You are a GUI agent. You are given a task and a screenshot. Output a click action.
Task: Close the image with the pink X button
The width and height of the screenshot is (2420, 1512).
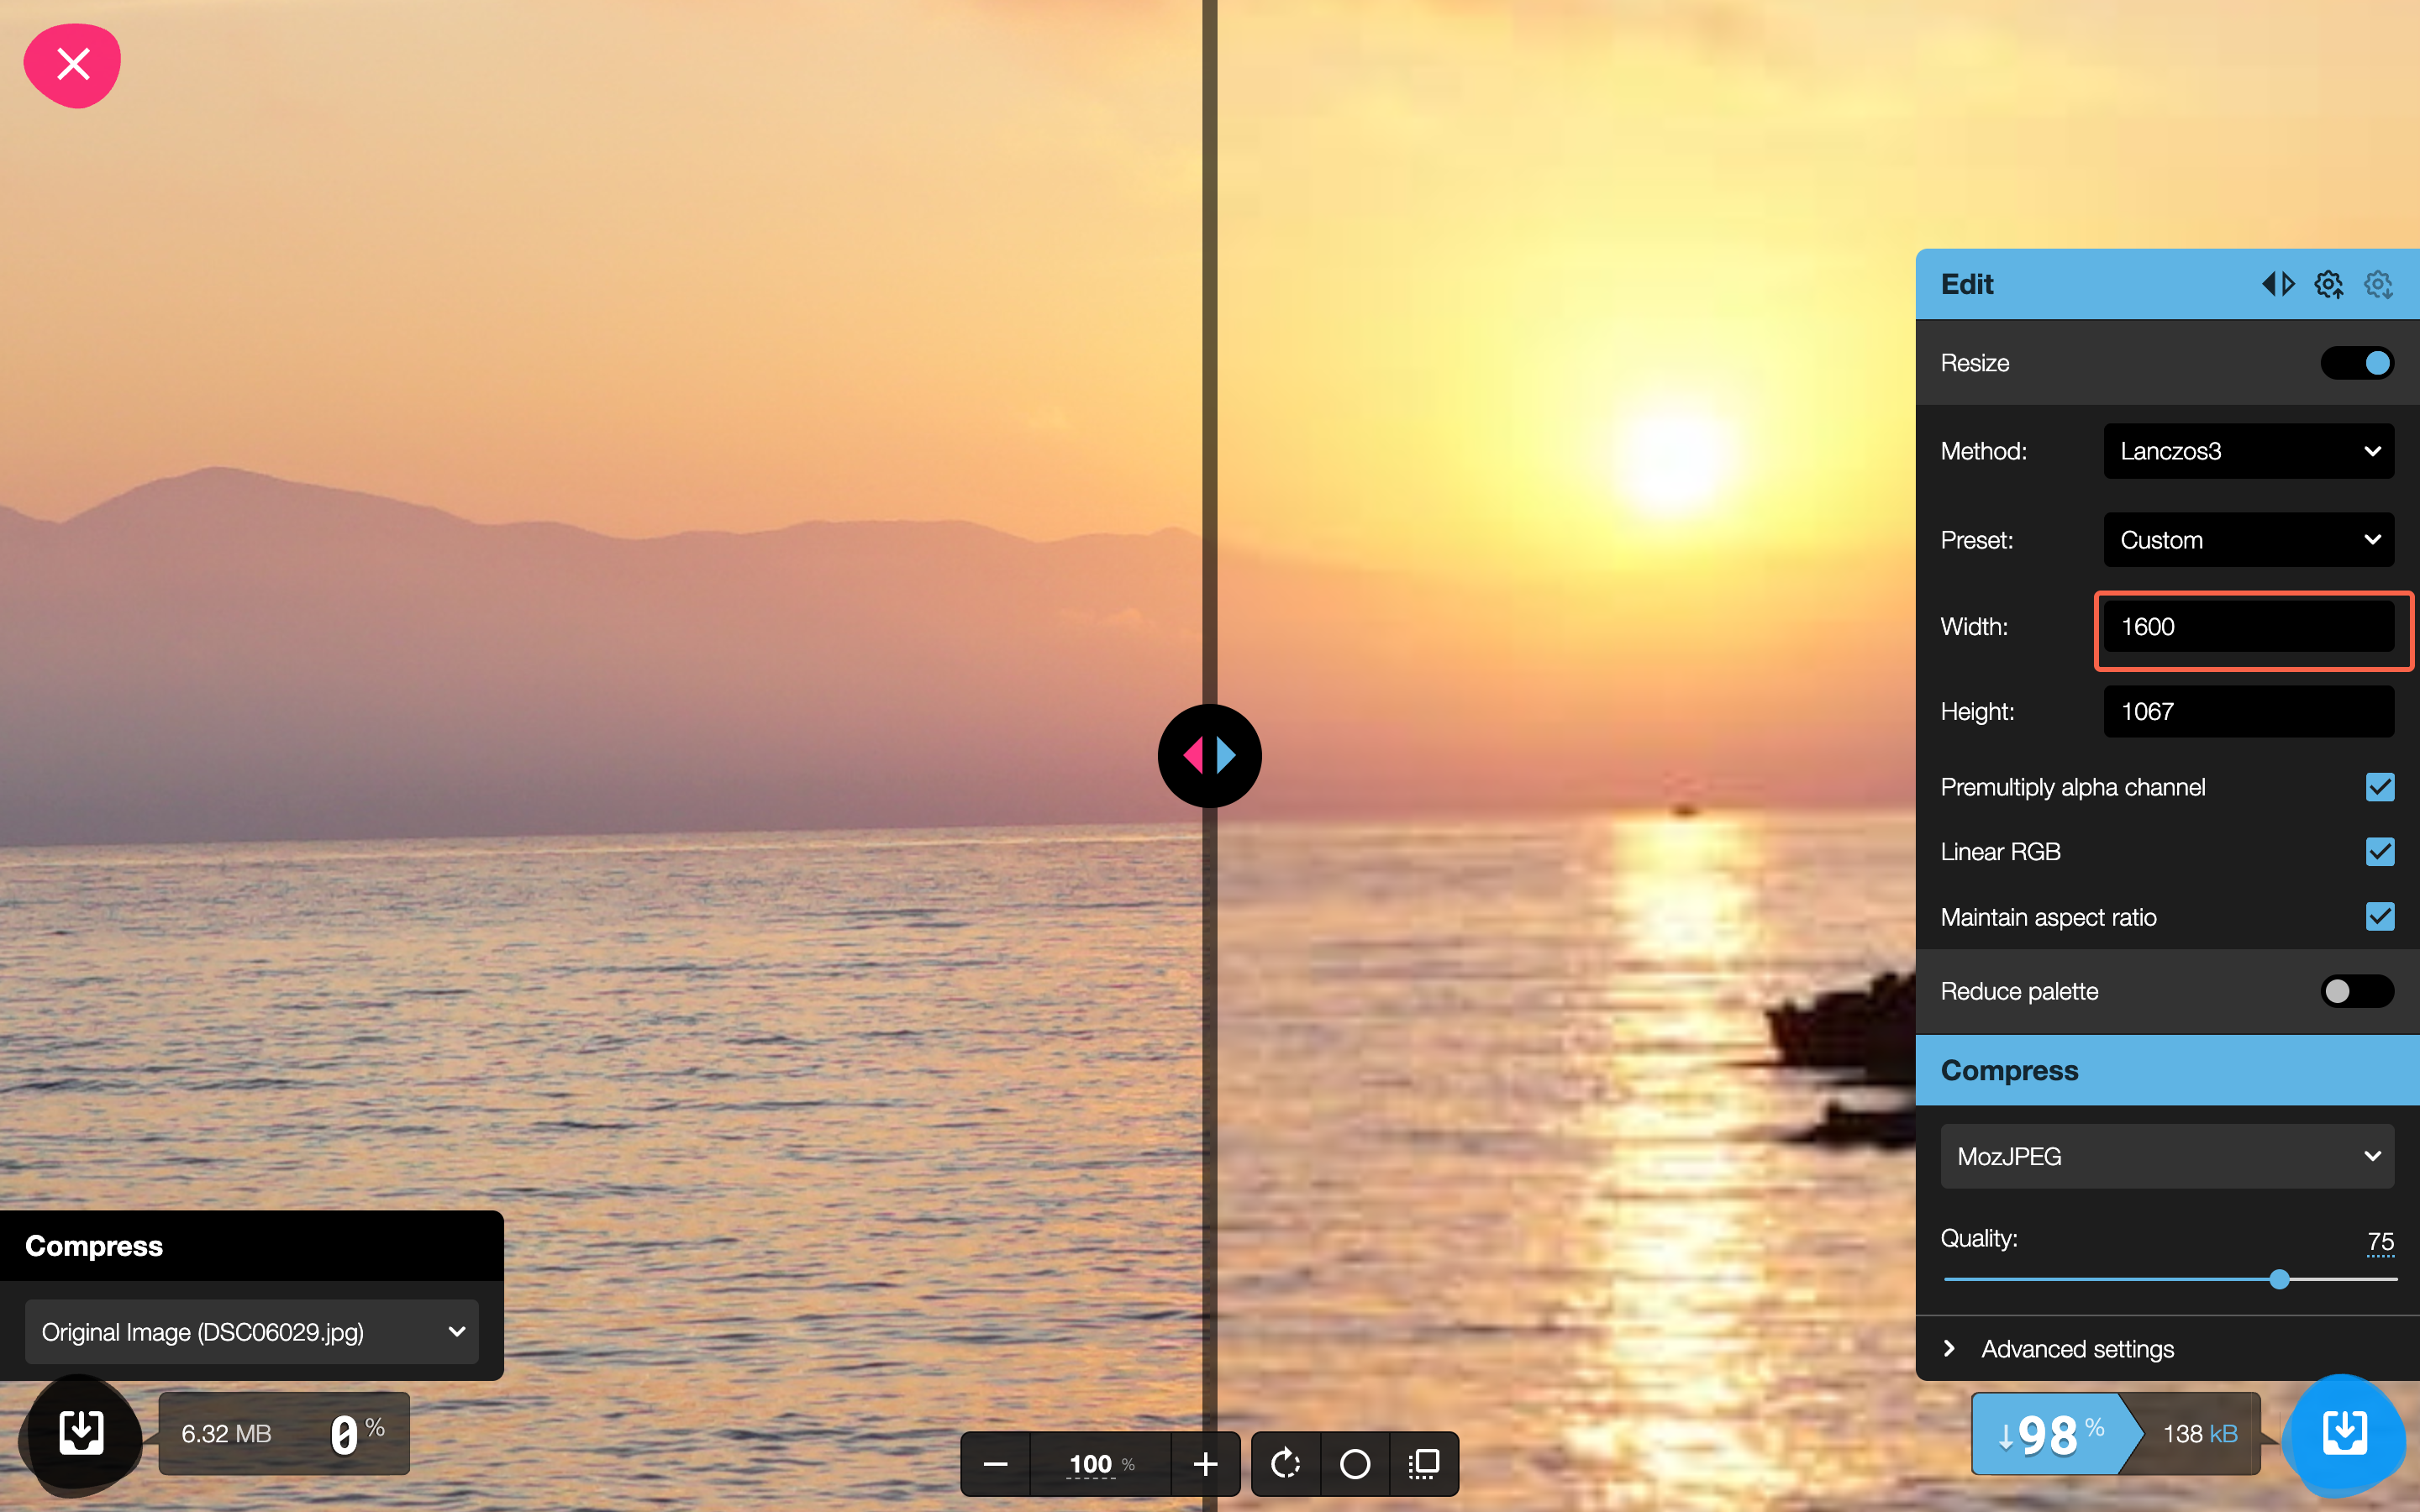(x=72, y=65)
